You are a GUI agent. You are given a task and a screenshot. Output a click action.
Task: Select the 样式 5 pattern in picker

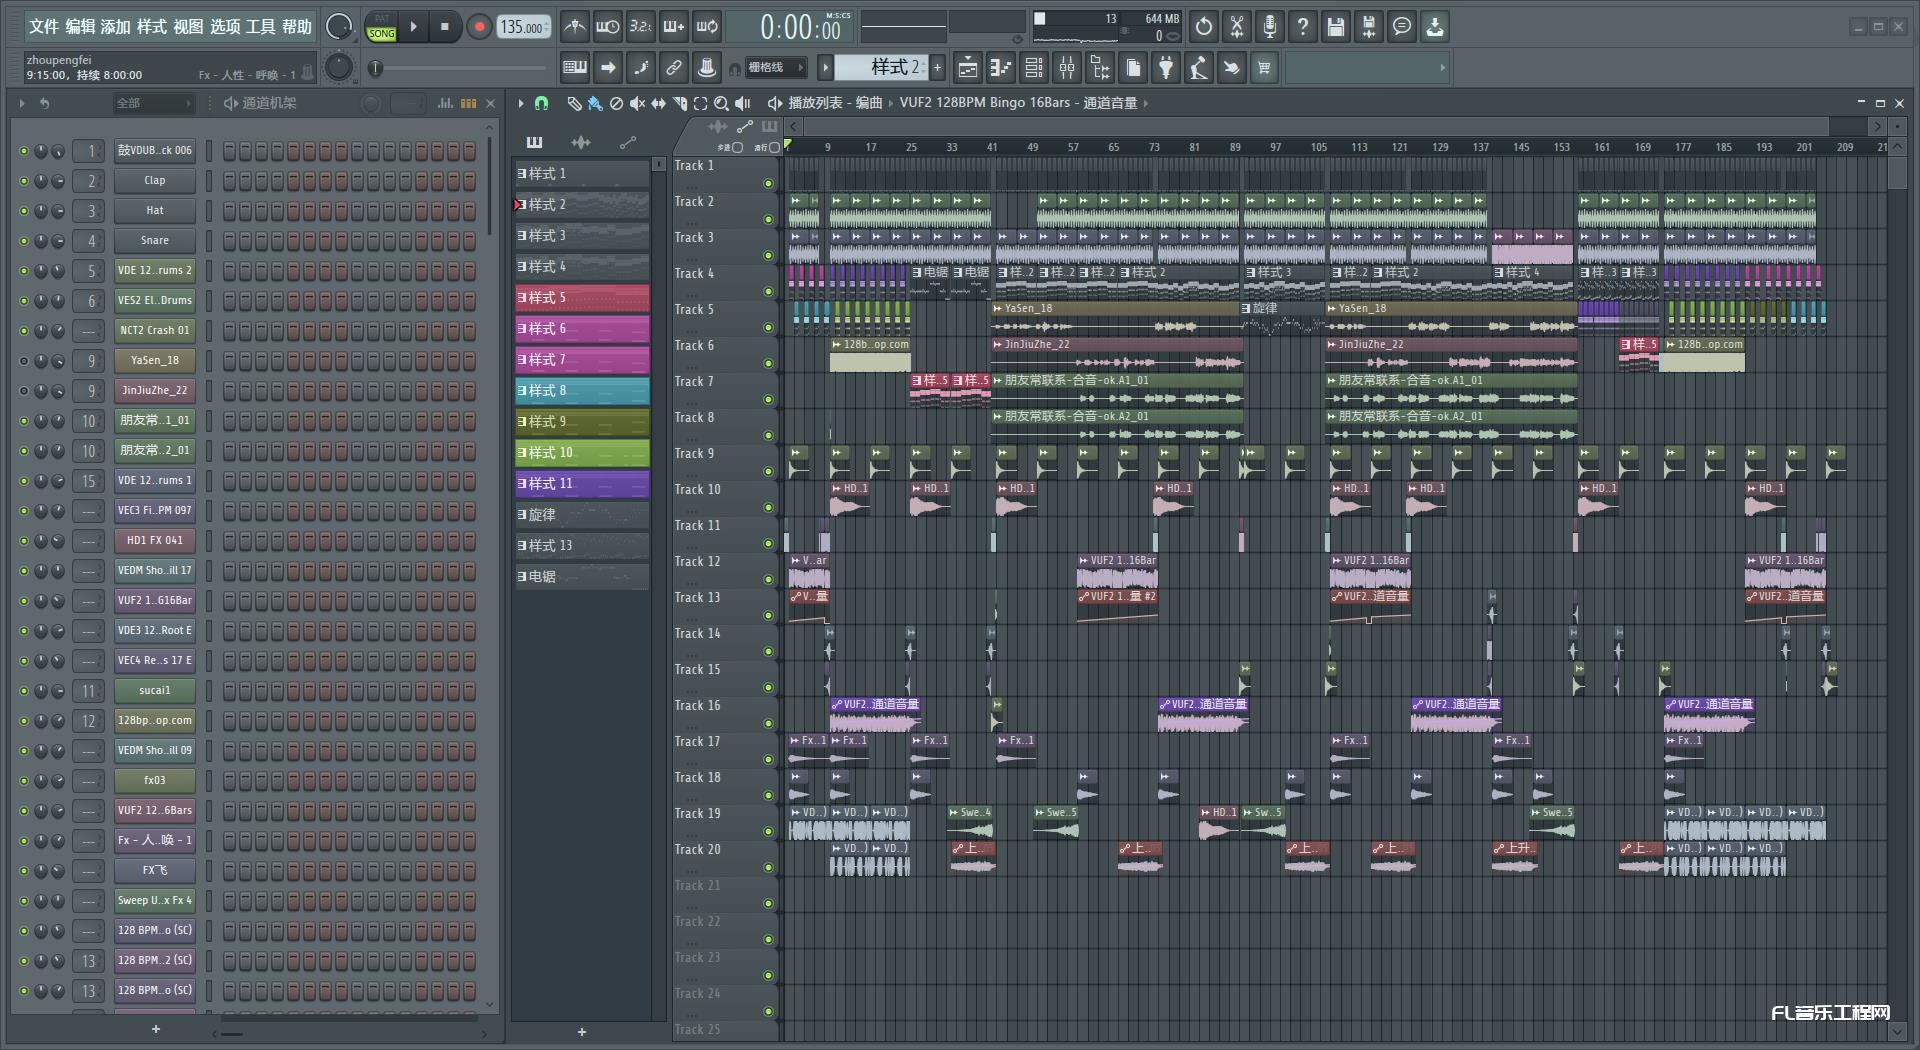coord(582,298)
